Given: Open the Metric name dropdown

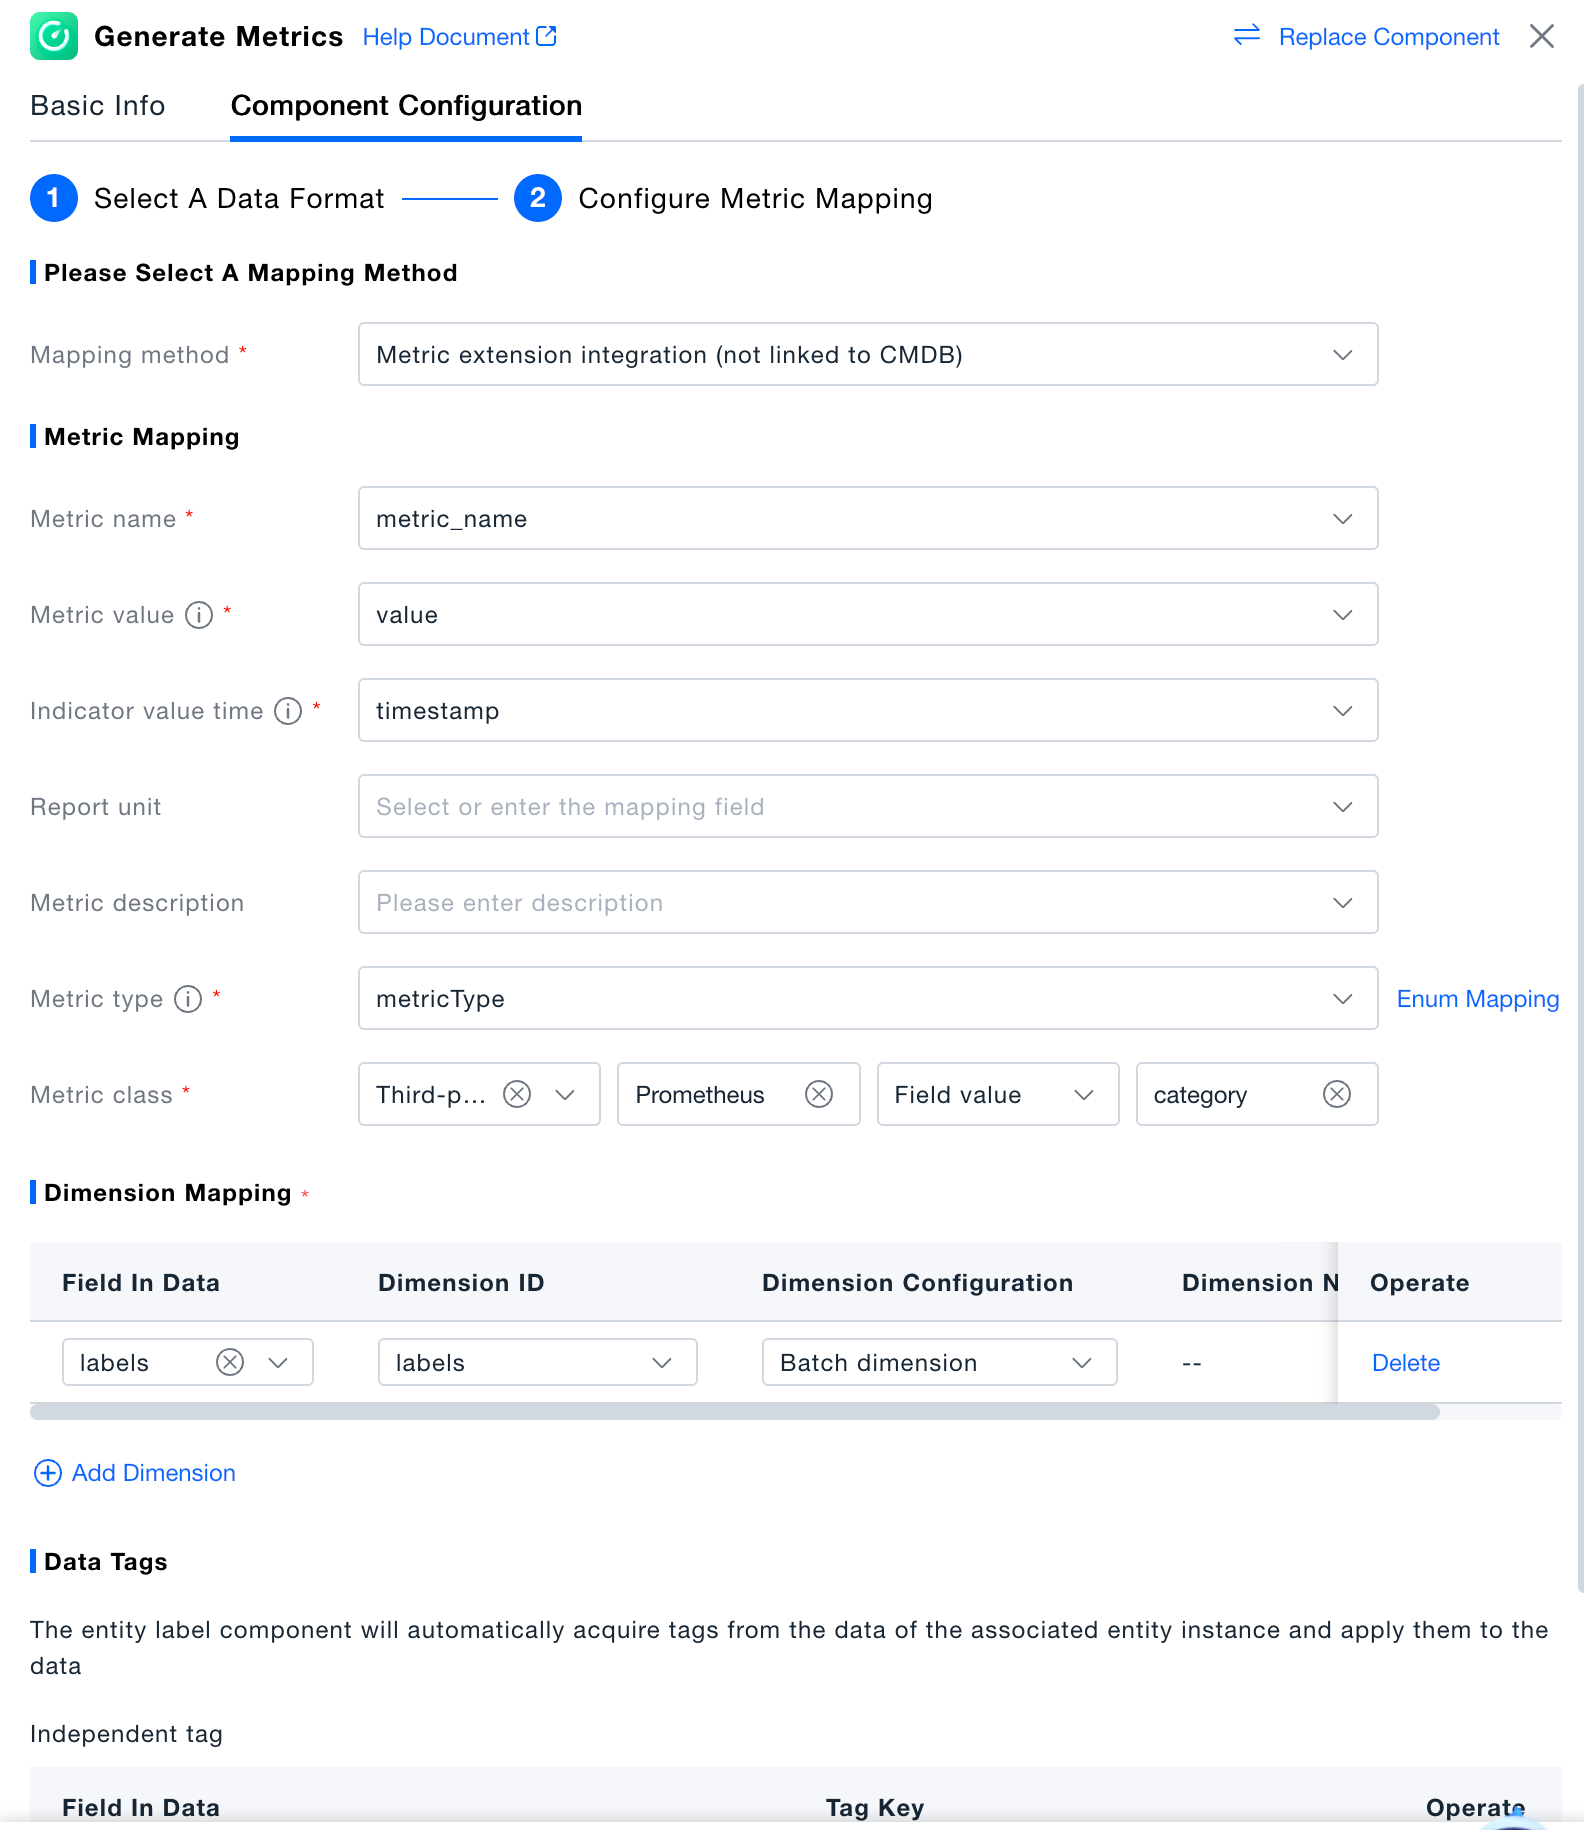Looking at the screenshot, I should (1342, 519).
